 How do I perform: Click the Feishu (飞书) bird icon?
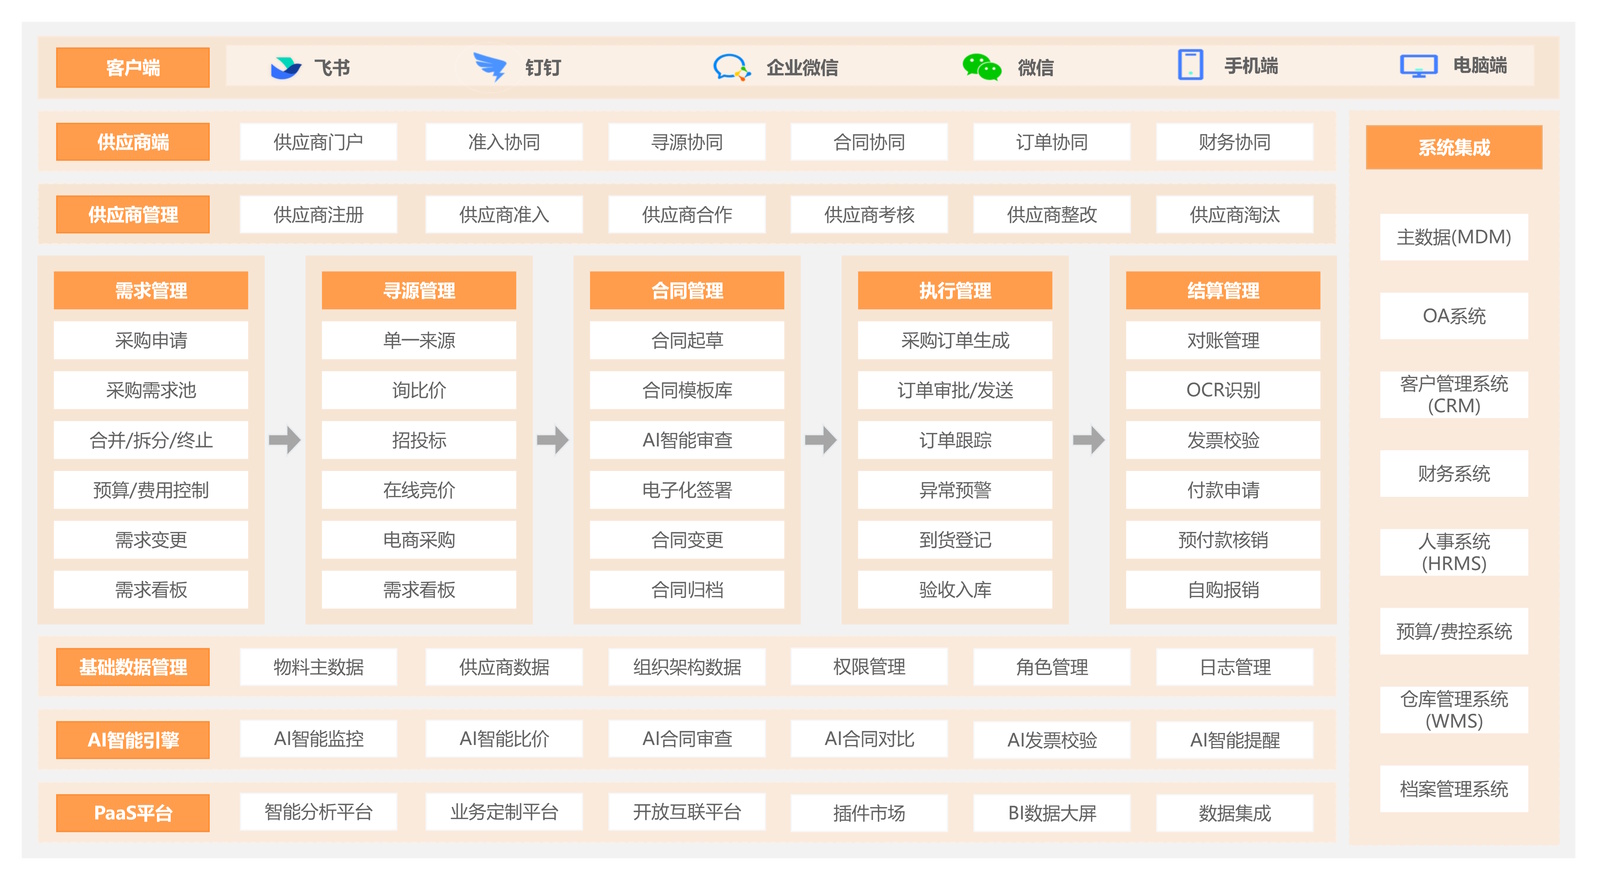[x=285, y=67]
